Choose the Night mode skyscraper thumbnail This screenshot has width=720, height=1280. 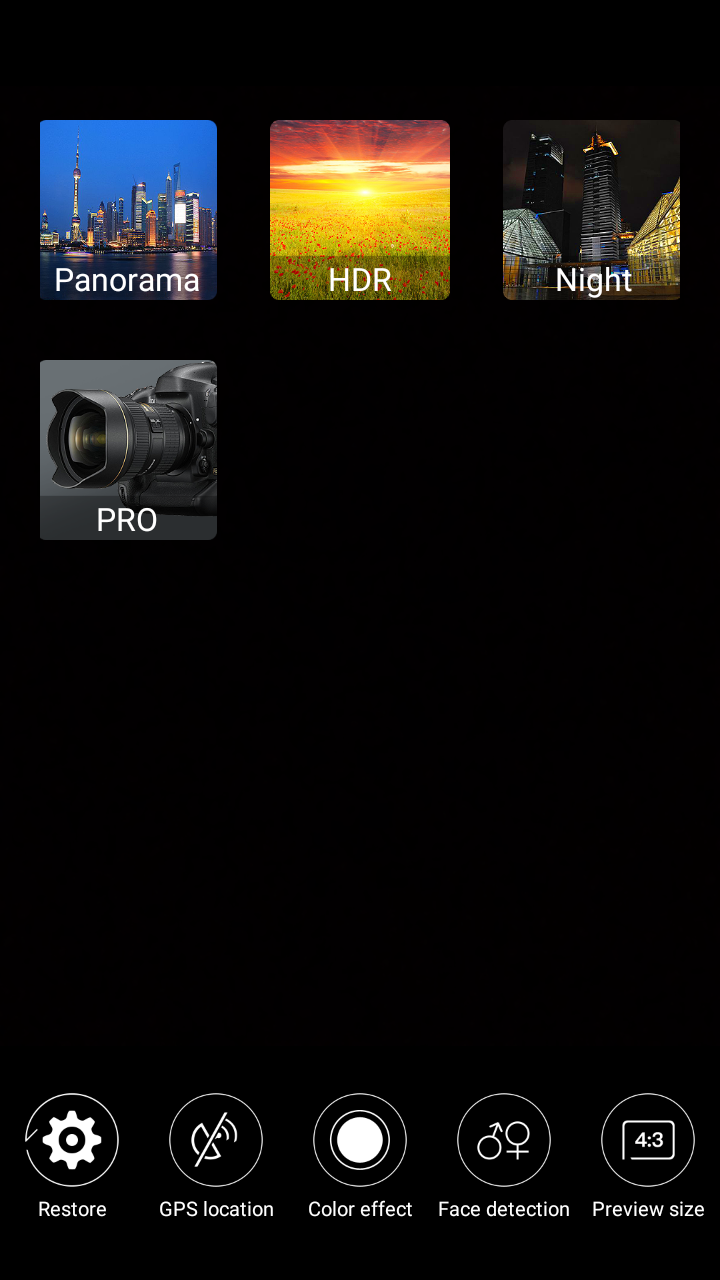coord(592,210)
